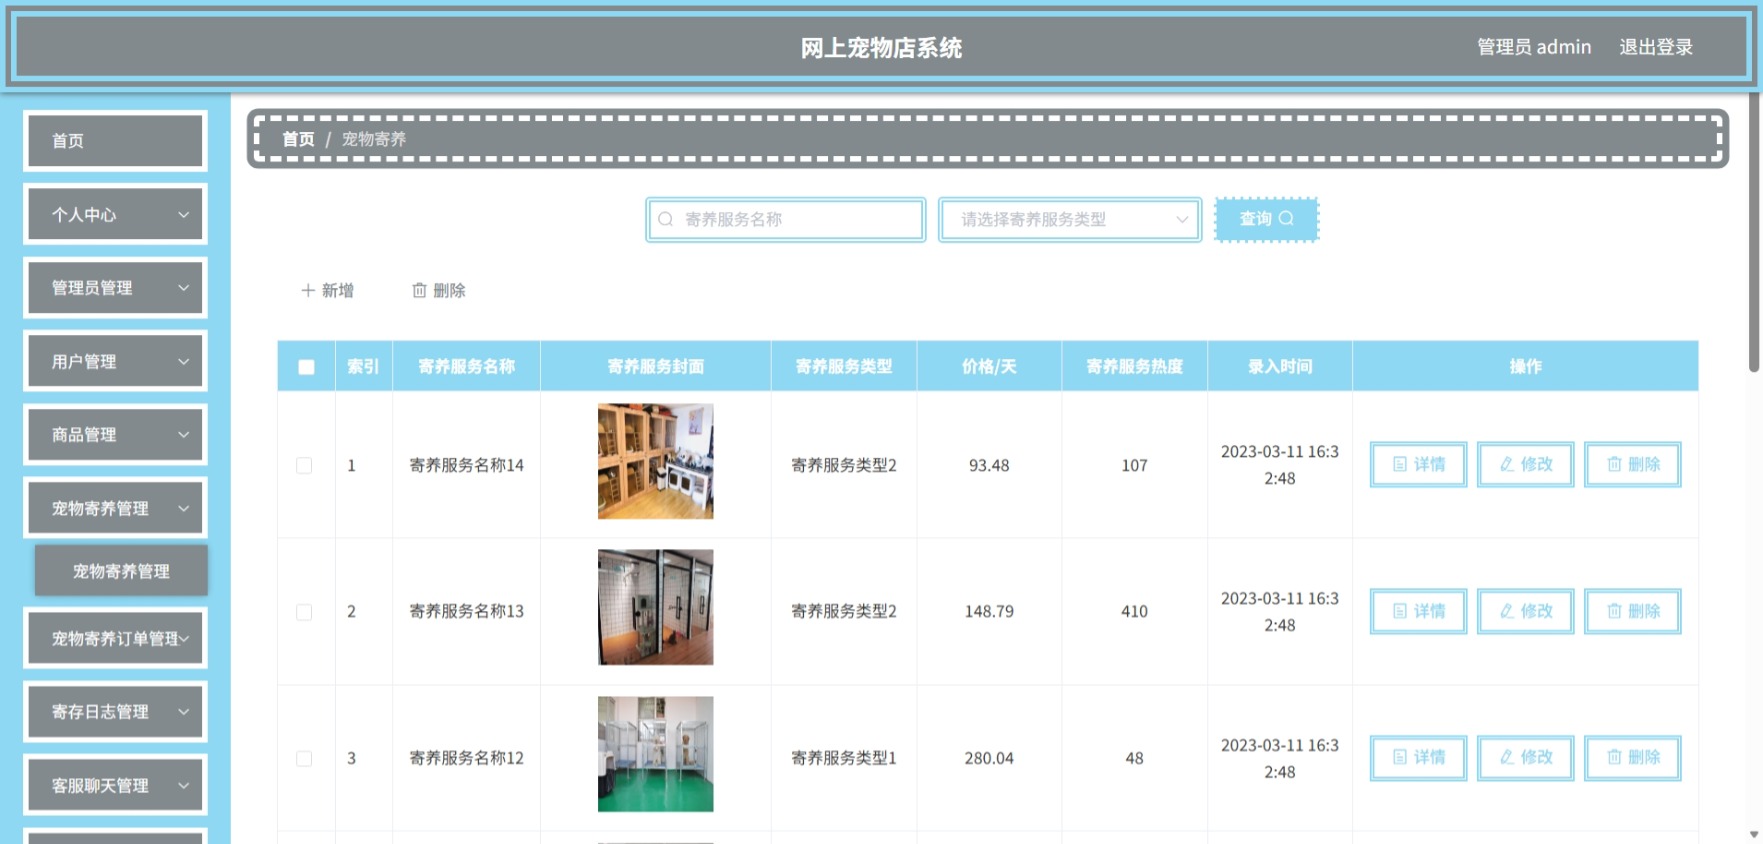Image resolution: width=1763 pixels, height=844 pixels.
Task: Open 首页 in the sidebar
Action: click(115, 141)
